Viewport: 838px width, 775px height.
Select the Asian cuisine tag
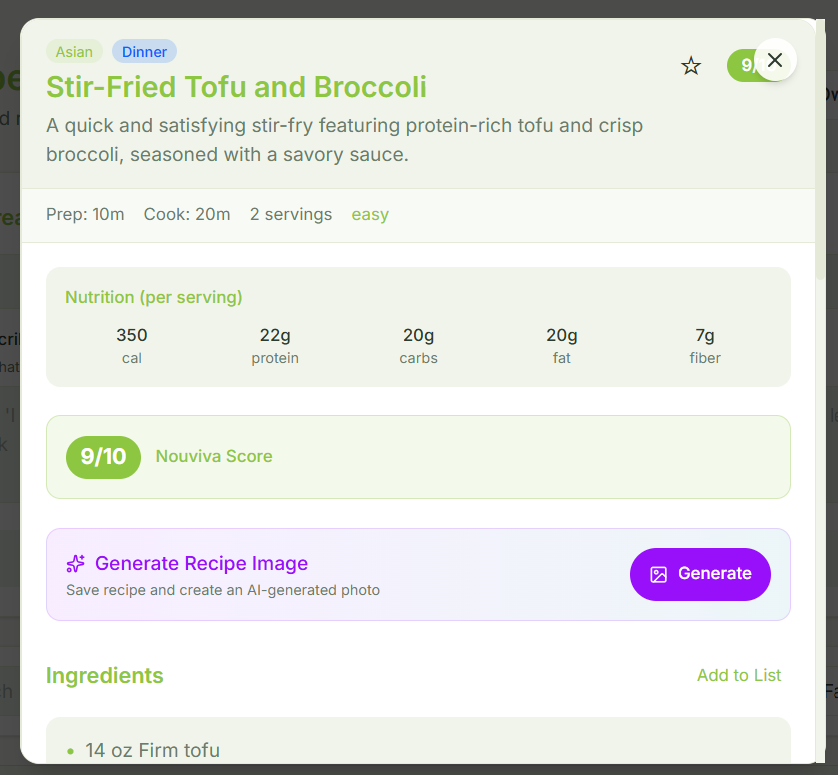[74, 50]
